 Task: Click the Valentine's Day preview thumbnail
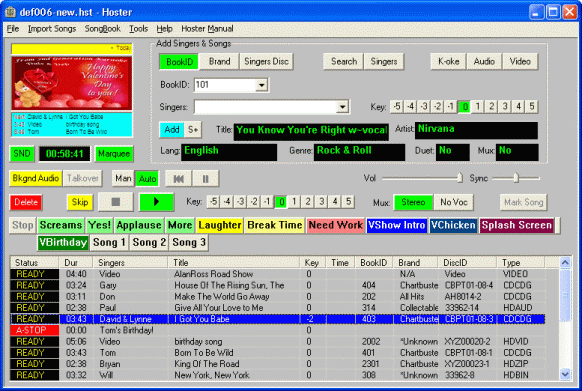[72, 83]
